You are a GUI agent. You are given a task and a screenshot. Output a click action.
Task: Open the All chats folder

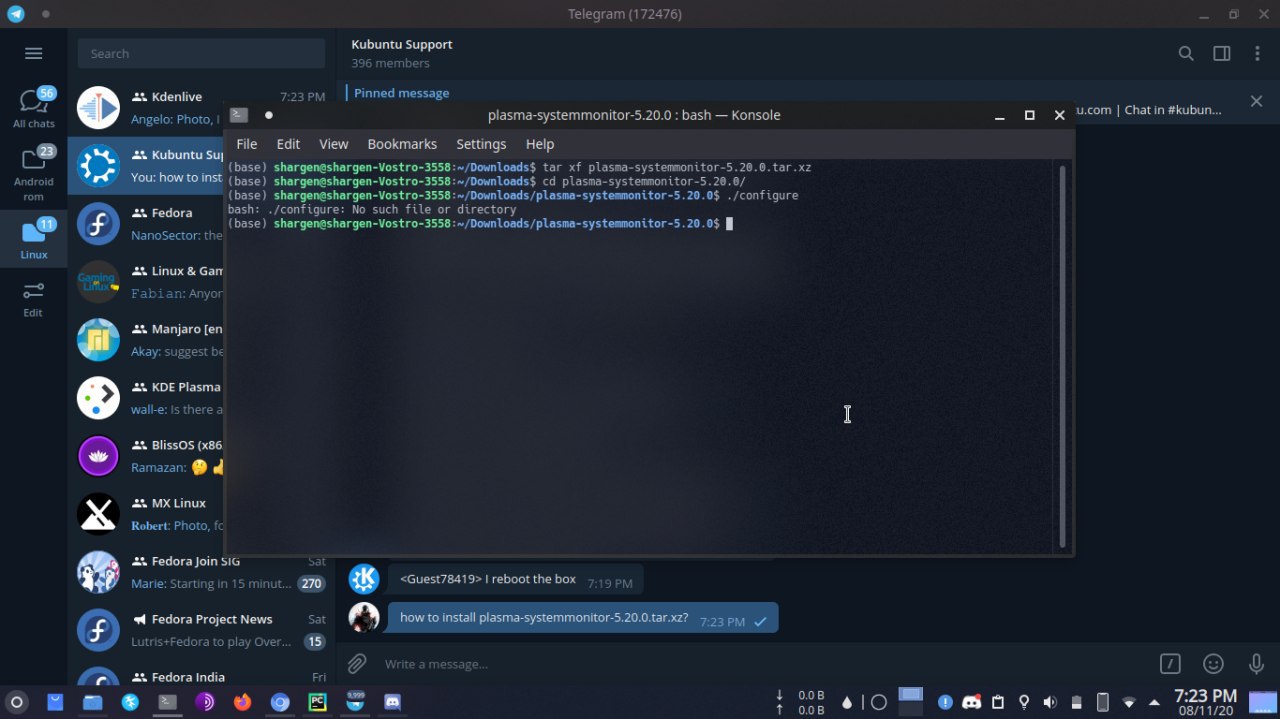pyautogui.click(x=33, y=108)
